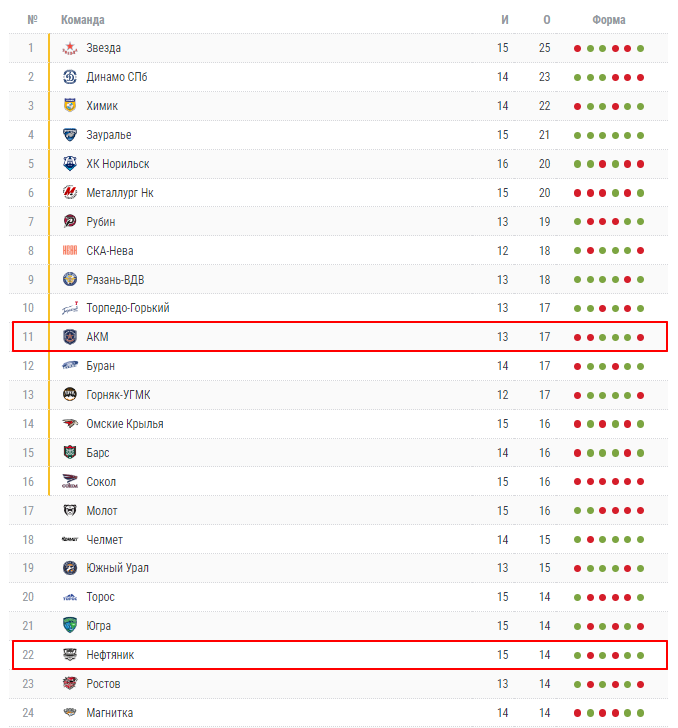678x728 pixels.
Task: Click the first form dot for Звезда
Action: pos(578,49)
